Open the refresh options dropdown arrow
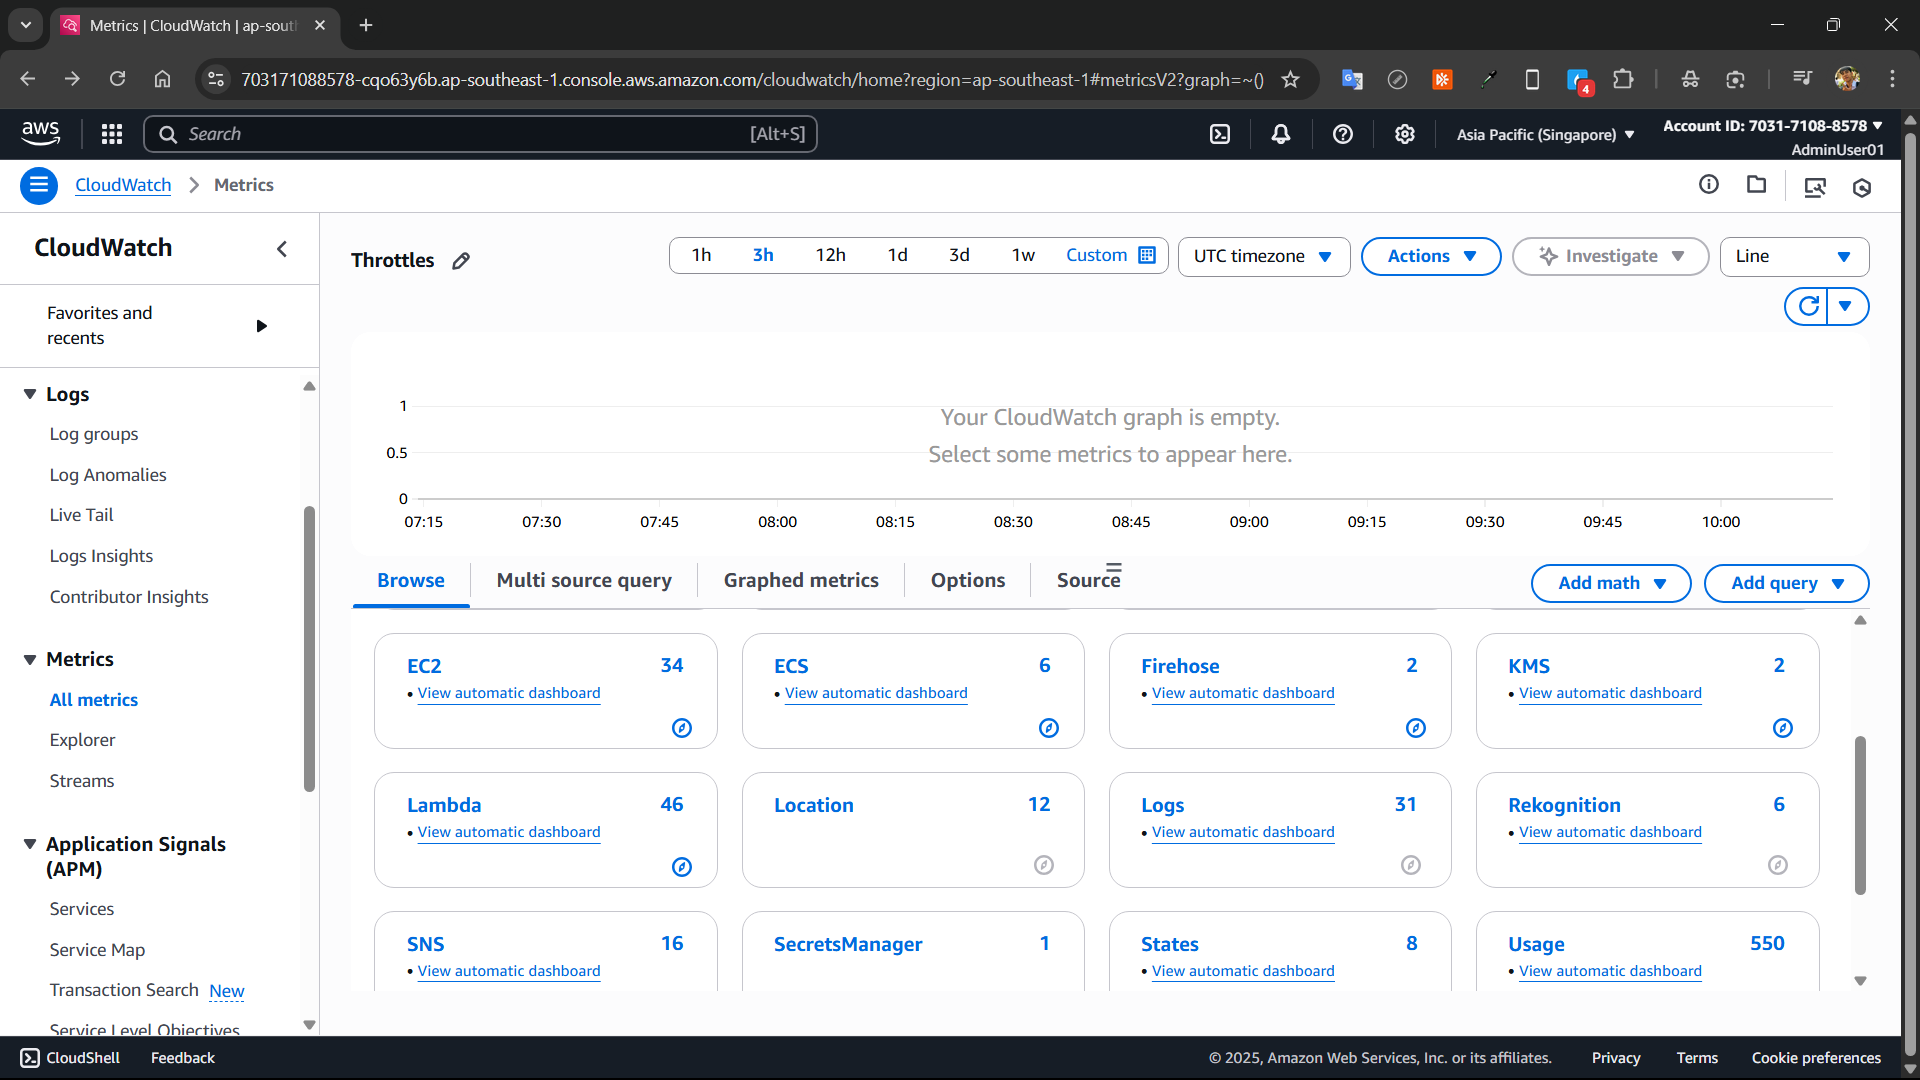 1847,306
